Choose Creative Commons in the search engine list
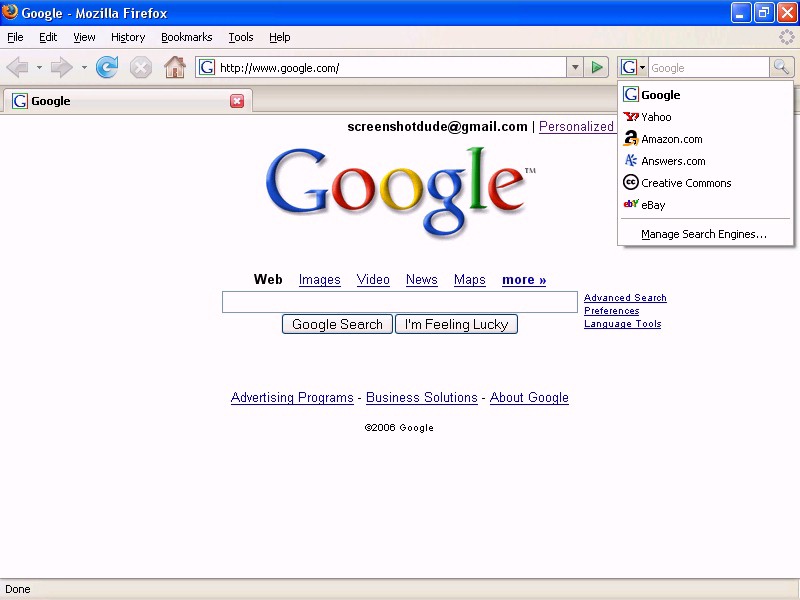This screenshot has width=800, height=600. pyautogui.click(x=705, y=183)
